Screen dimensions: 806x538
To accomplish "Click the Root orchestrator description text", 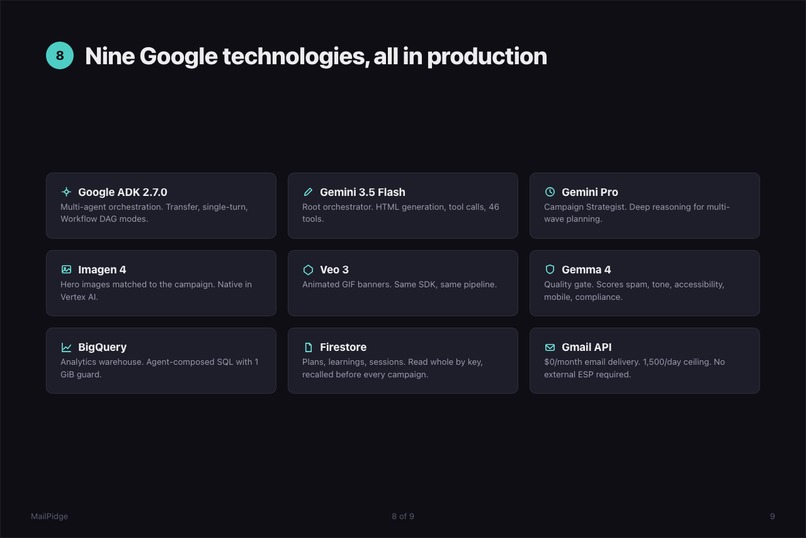I will (400, 213).
